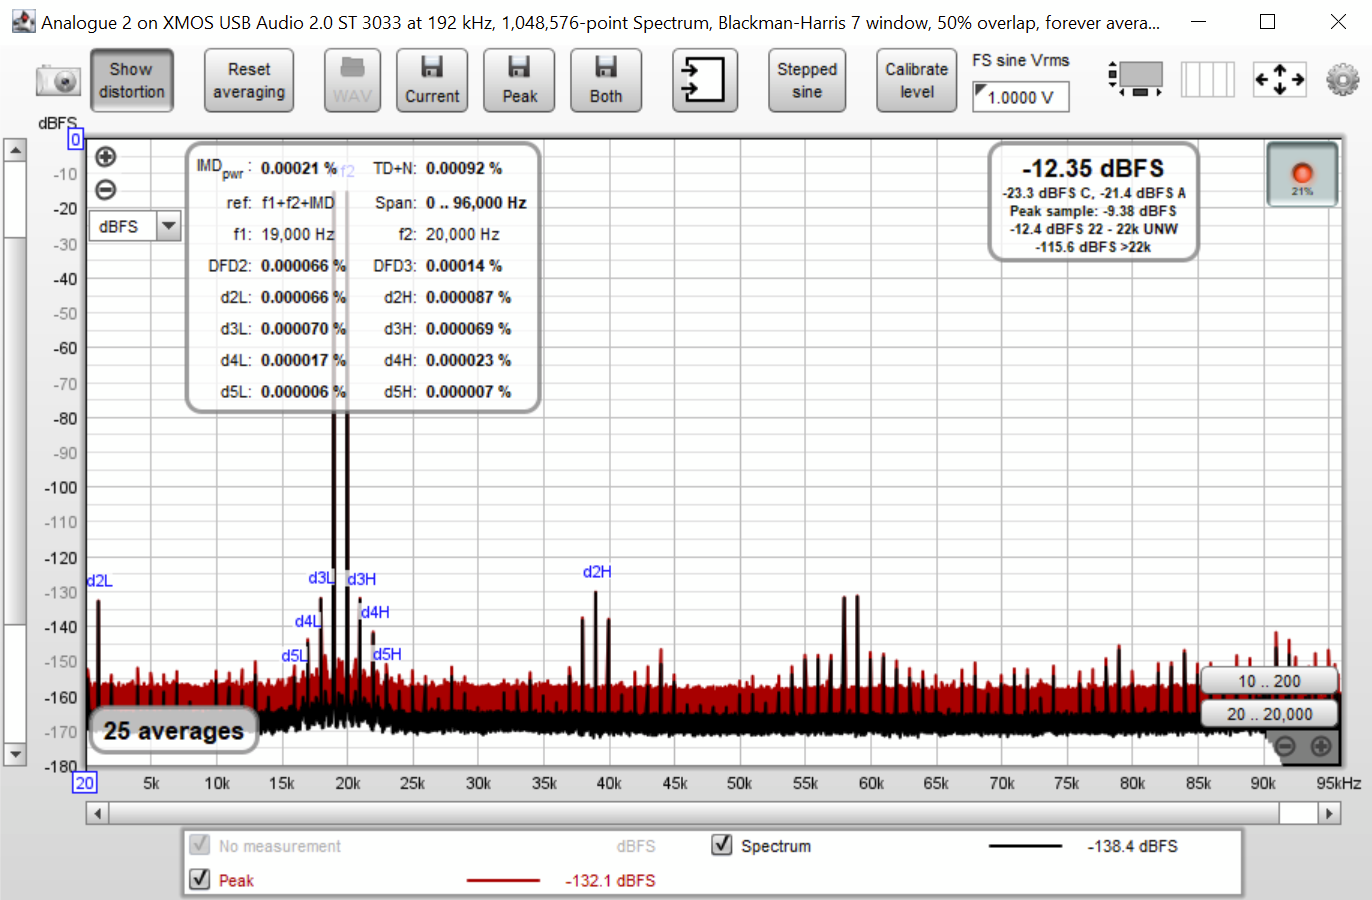Click the d2L marker label on graph
This screenshot has width=1372, height=900.
[100, 581]
